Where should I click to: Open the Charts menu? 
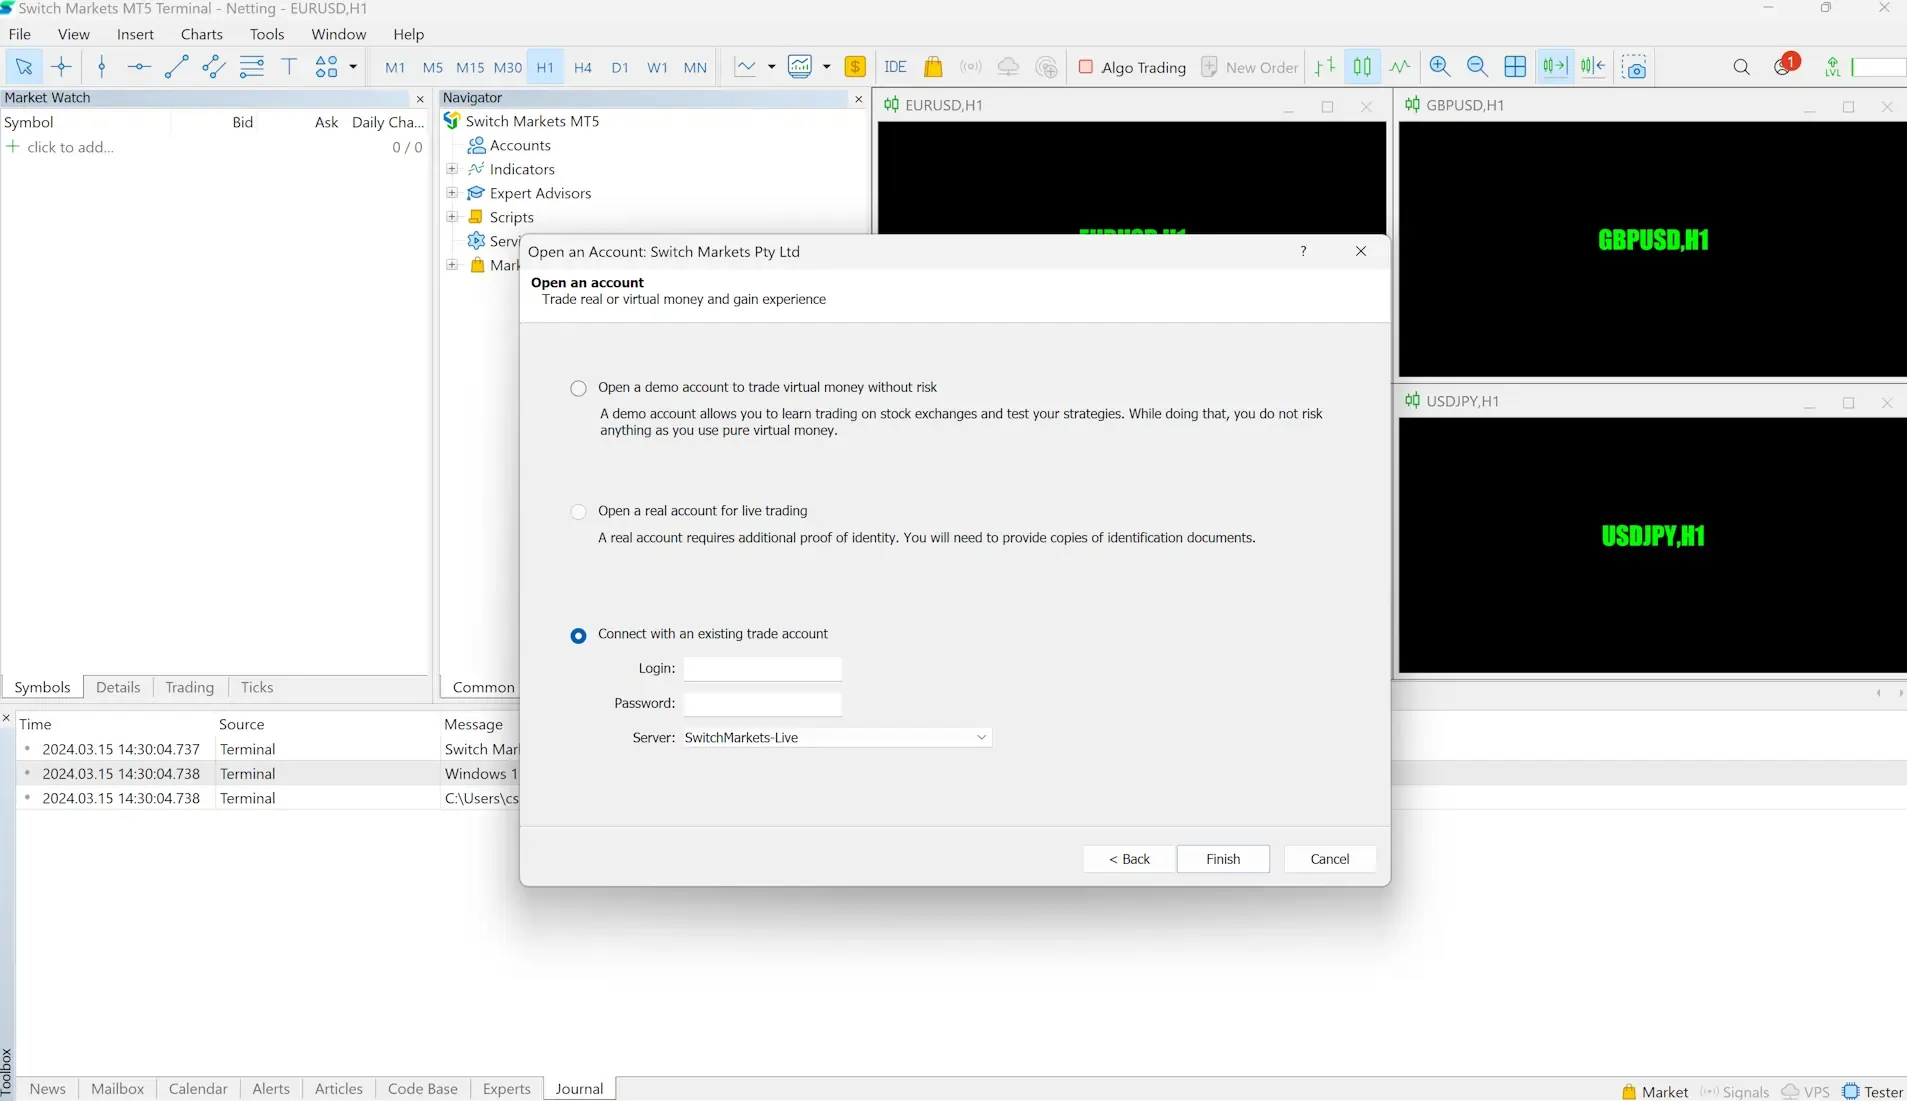pyautogui.click(x=202, y=33)
